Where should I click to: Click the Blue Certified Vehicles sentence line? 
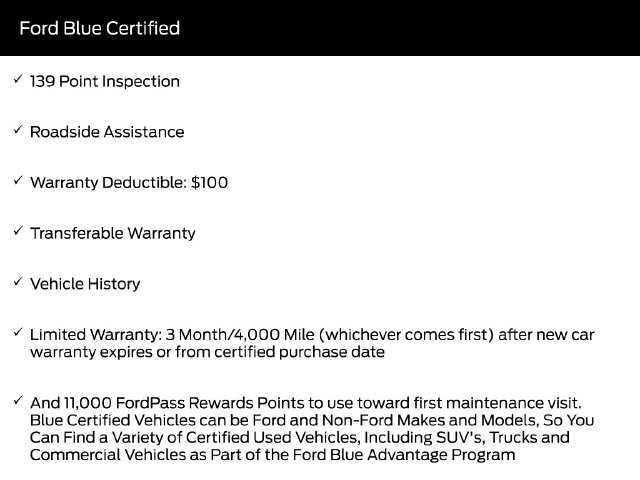312,420
